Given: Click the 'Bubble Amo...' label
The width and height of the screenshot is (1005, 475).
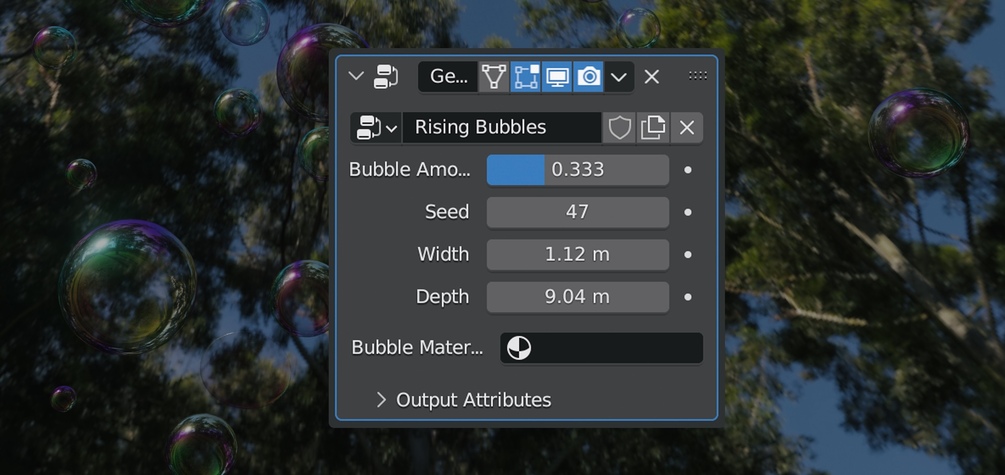Looking at the screenshot, I should pyautogui.click(x=410, y=170).
